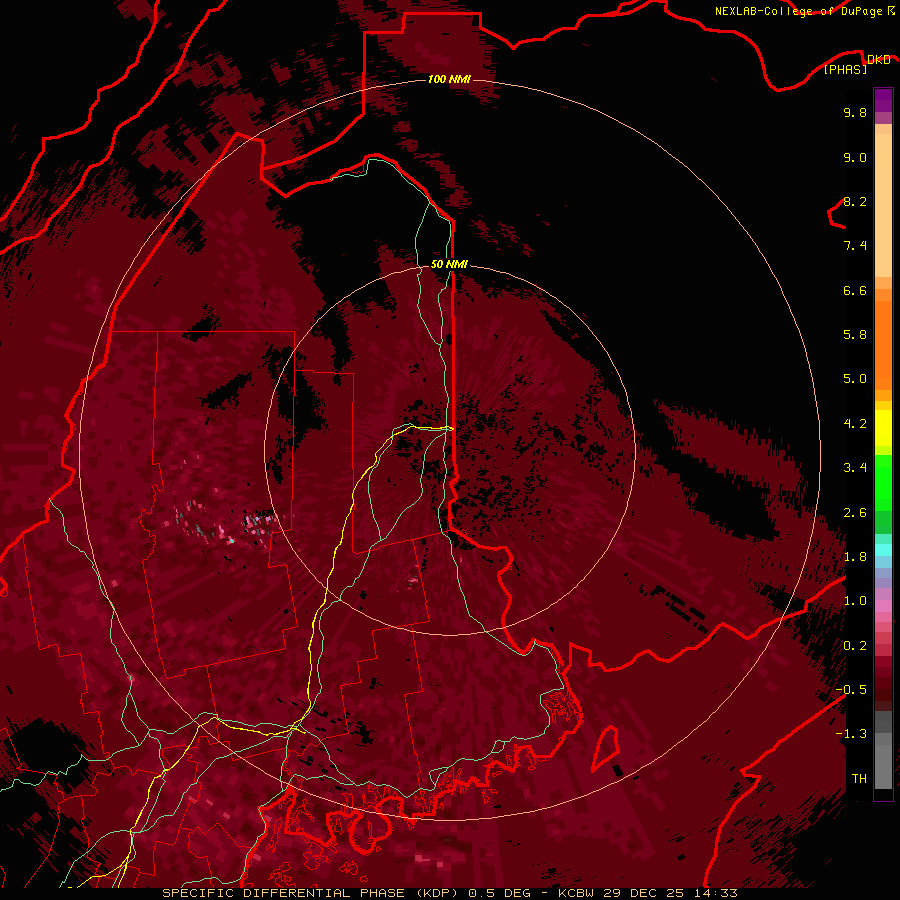Select the -1.3 color scale value
The height and width of the screenshot is (900, 900).
tap(851, 734)
